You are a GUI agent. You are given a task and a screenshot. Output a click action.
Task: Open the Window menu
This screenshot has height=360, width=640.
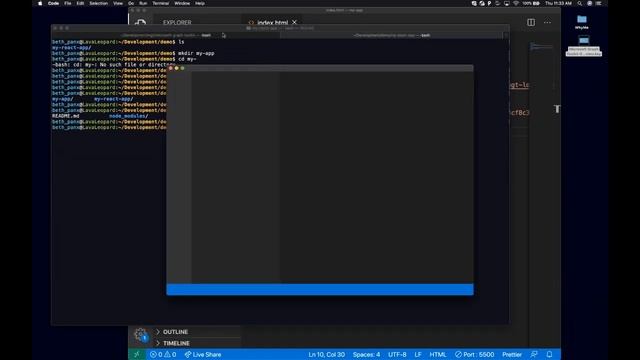[182, 3]
